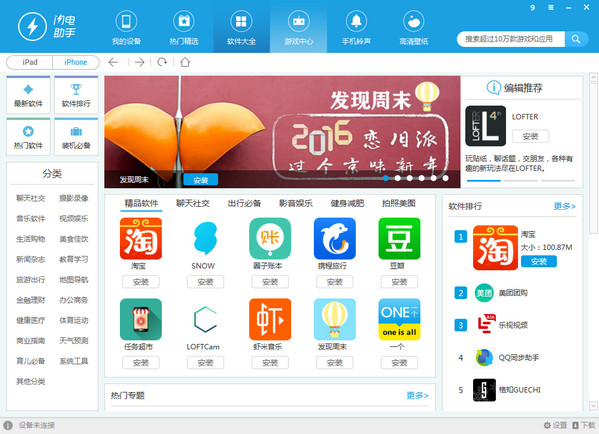Open 摄影录像 category link

tap(73, 198)
